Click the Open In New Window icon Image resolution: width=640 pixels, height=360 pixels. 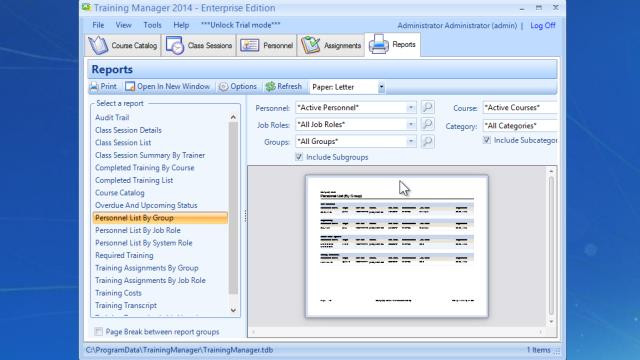pos(130,86)
